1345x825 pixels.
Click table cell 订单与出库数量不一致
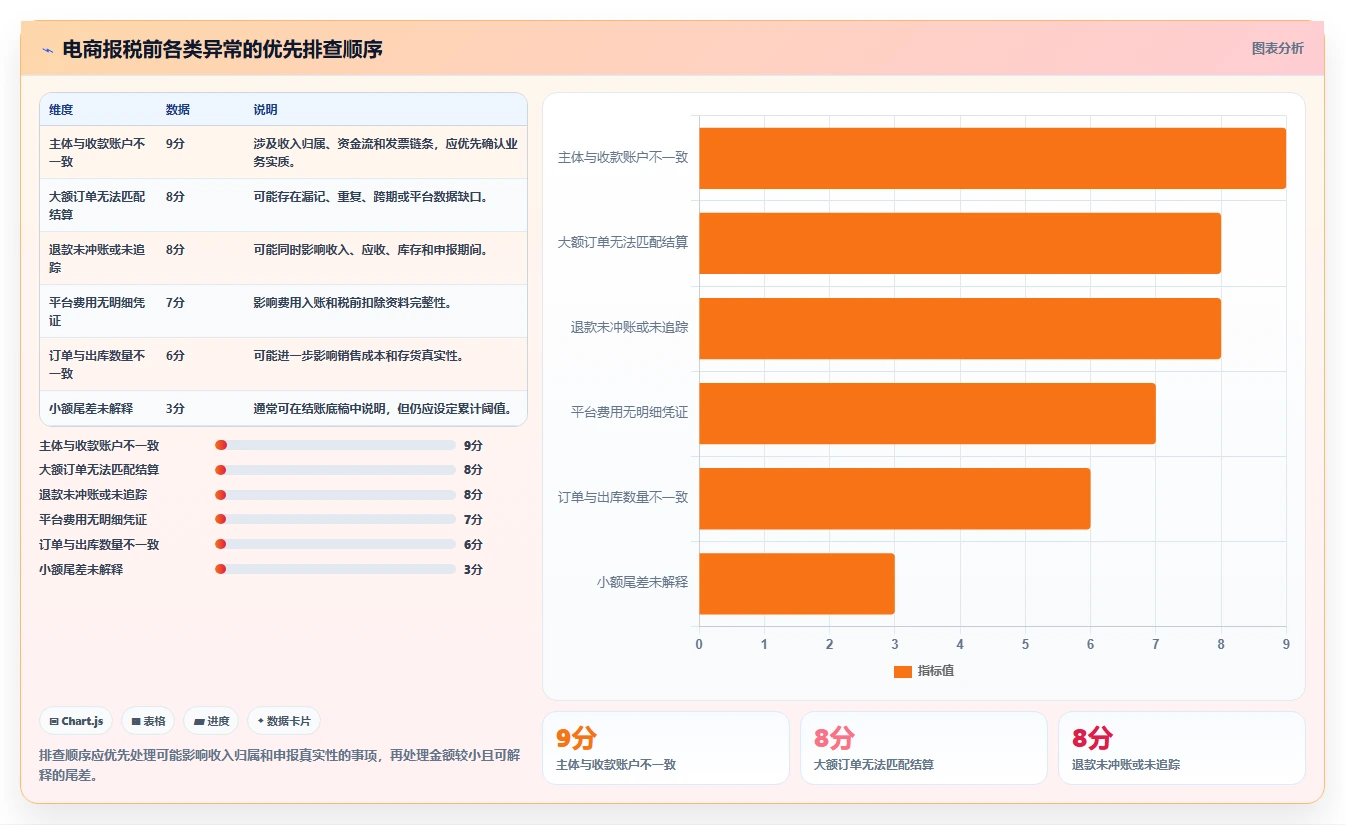[x=97, y=364]
